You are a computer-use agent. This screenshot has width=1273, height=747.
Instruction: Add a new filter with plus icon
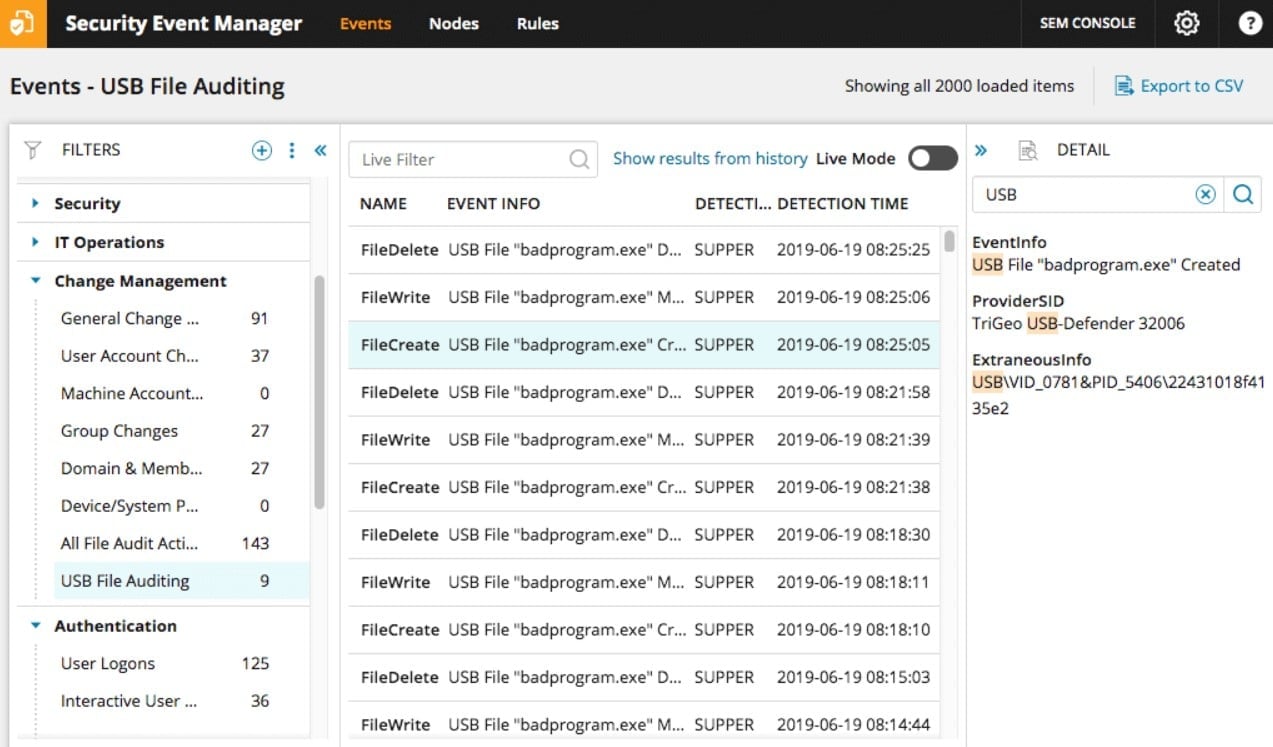pyautogui.click(x=261, y=150)
